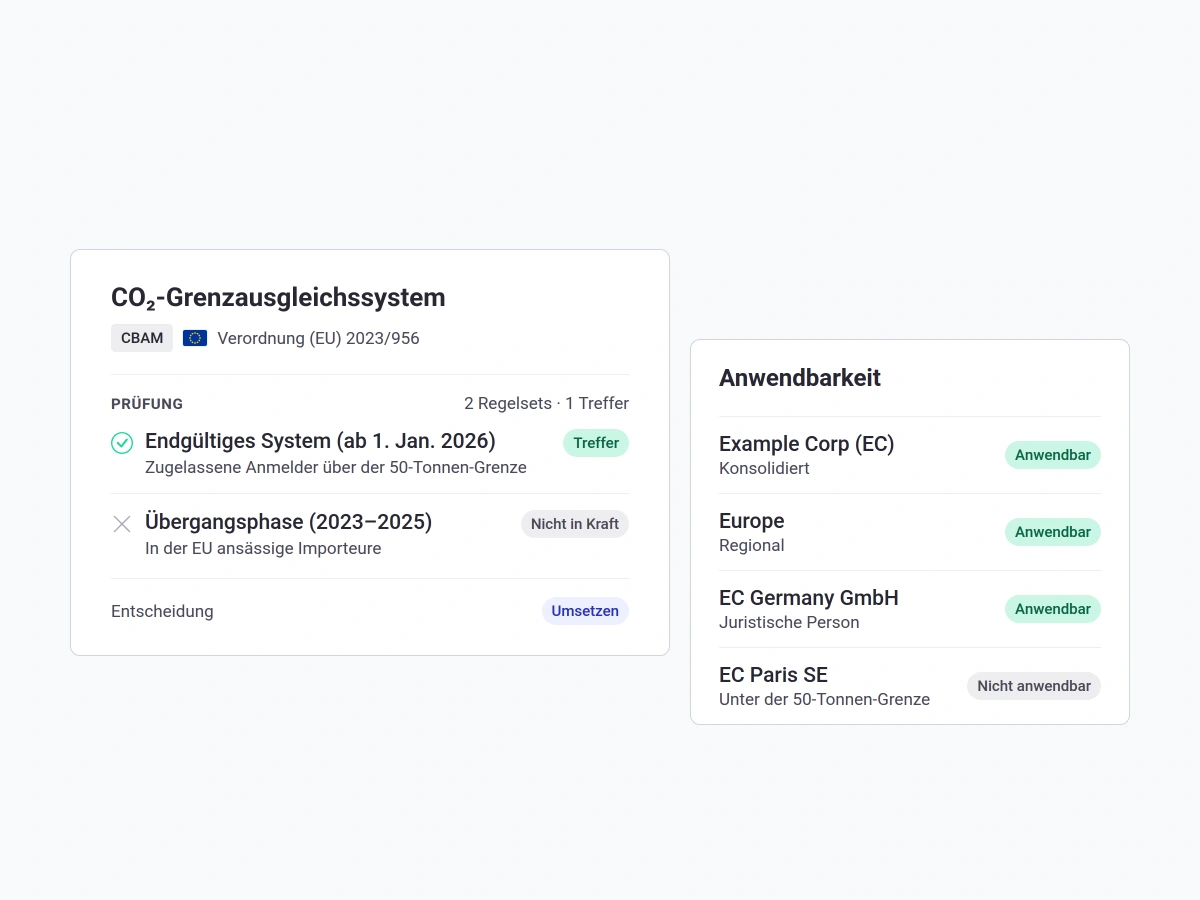Click the Anwendbarkeit heading
This screenshot has width=1200, height=900.
pos(800,378)
